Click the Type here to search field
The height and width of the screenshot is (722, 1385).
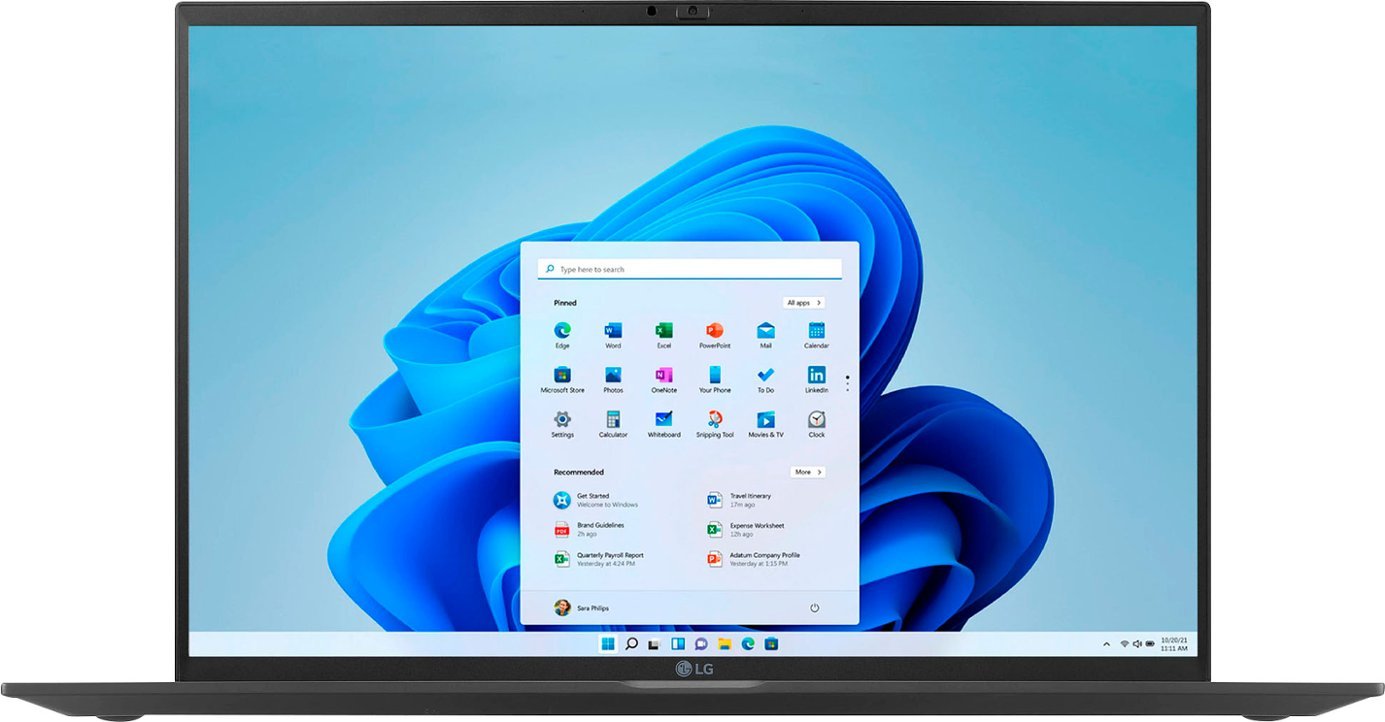tap(690, 269)
